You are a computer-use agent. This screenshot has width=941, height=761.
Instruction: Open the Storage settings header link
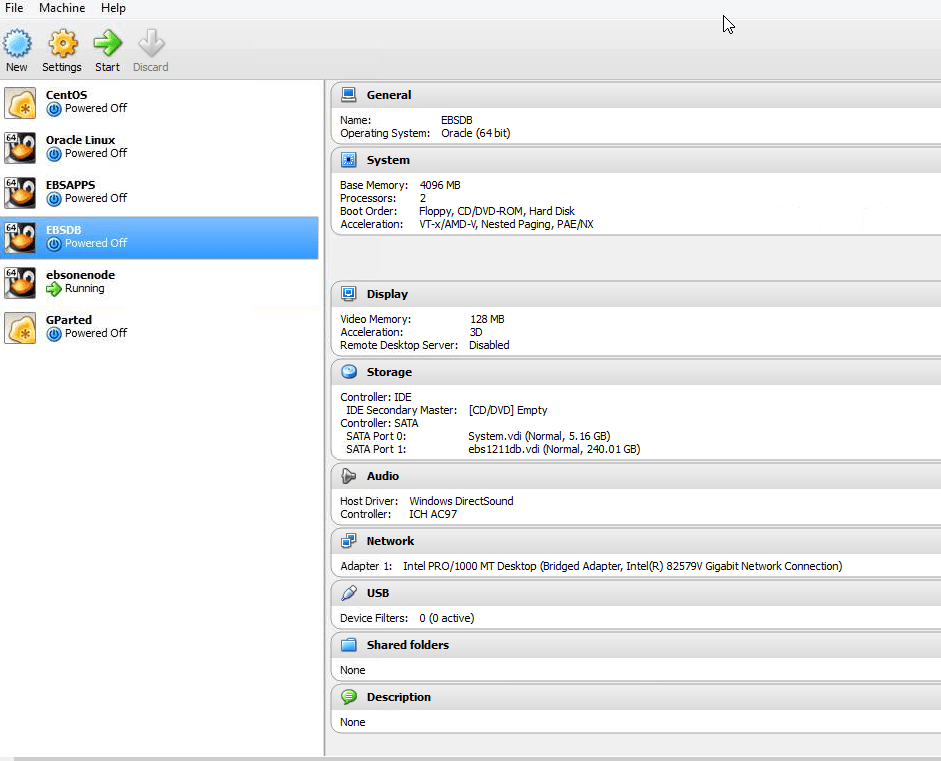pos(389,372)
